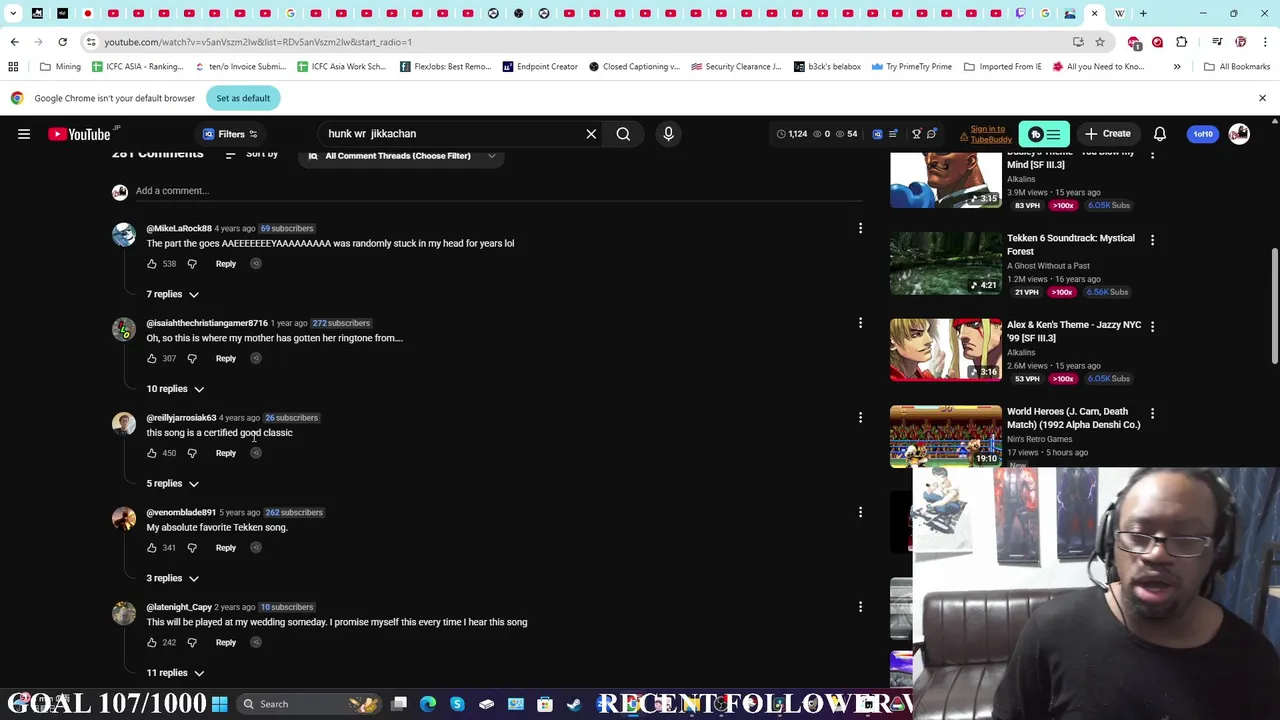Reply to the ringtone comment
The width and height of the screenshot is (1280, 720).
tap(226, 359)
